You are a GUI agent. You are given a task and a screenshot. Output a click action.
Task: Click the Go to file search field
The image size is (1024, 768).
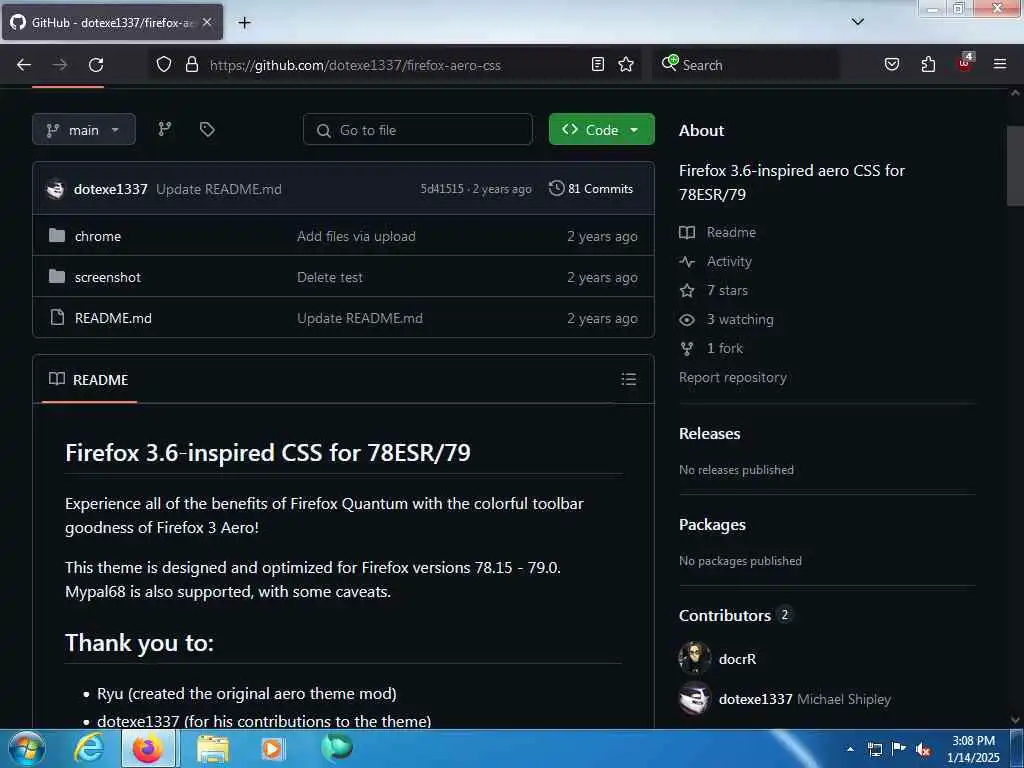click(x=418, y=129)
